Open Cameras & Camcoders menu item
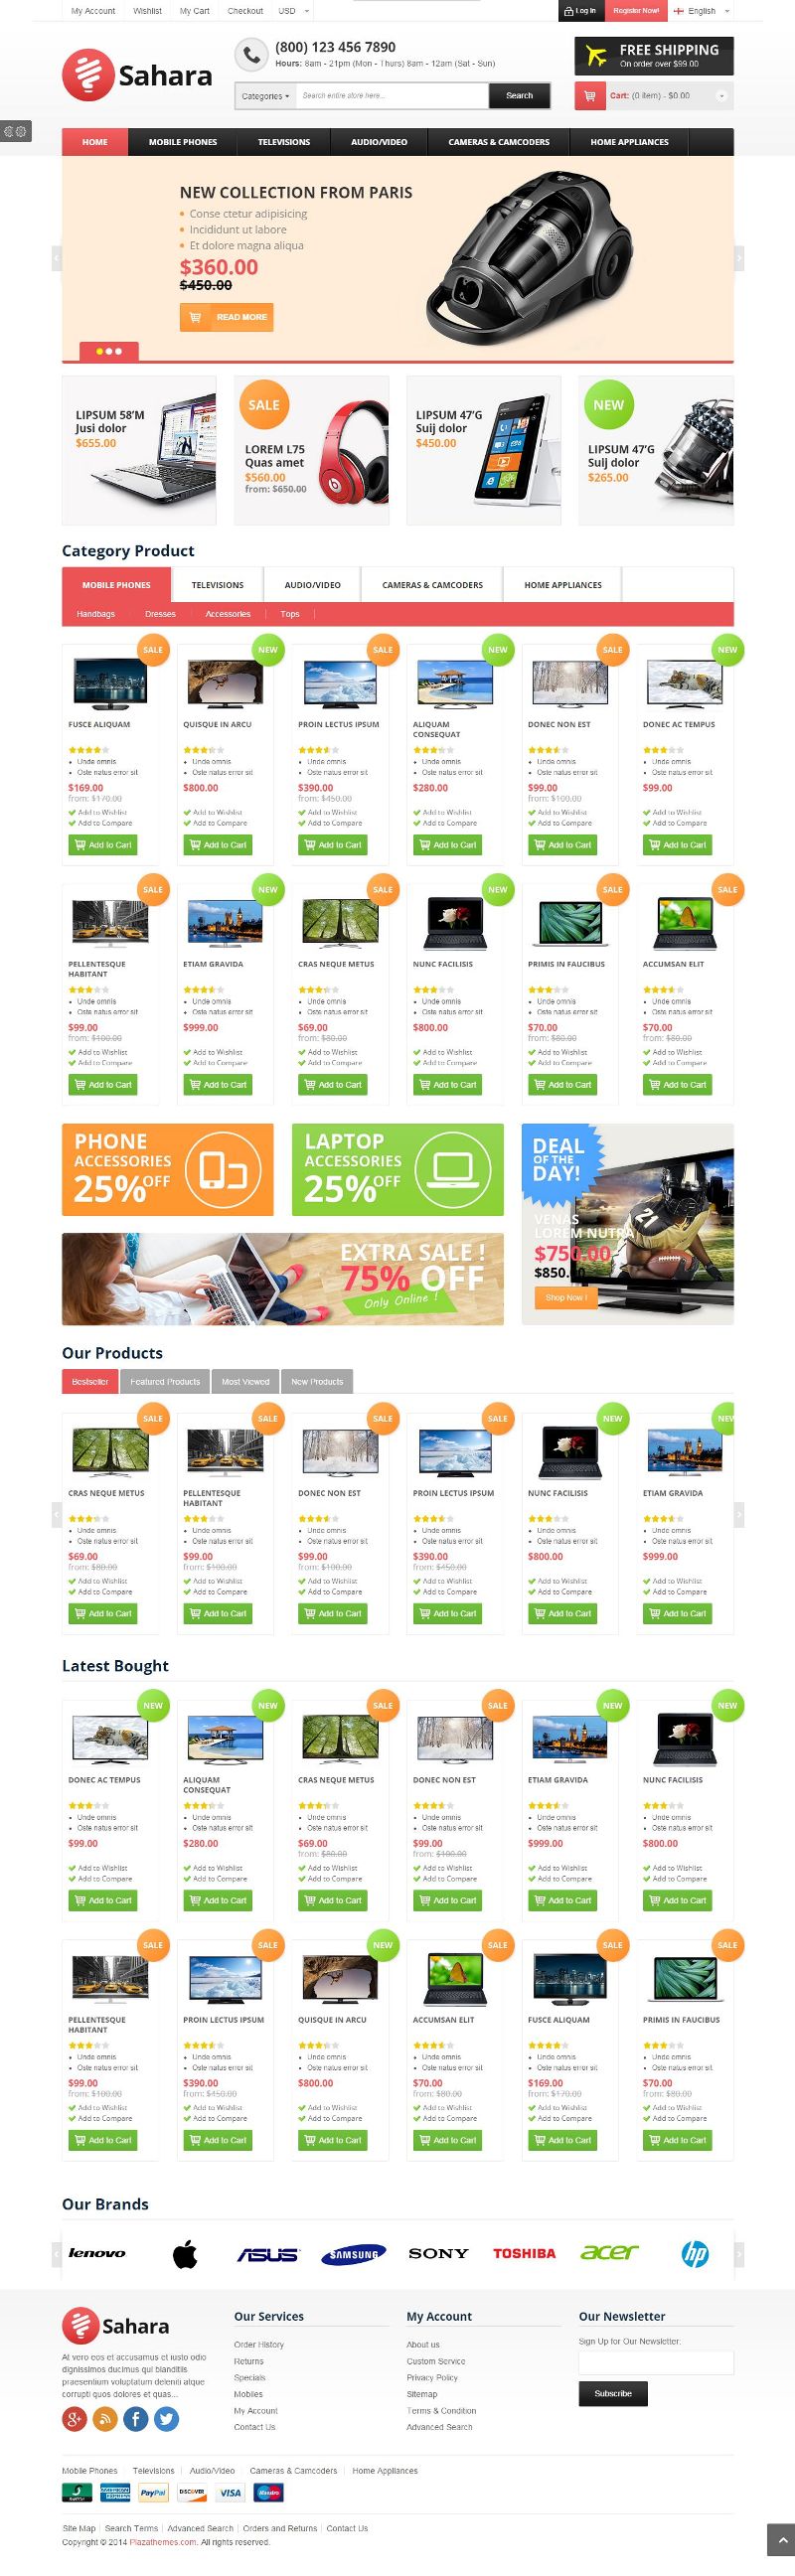Image resolution: width=795 pixels, height=2576 pixels. coord(499,142)
